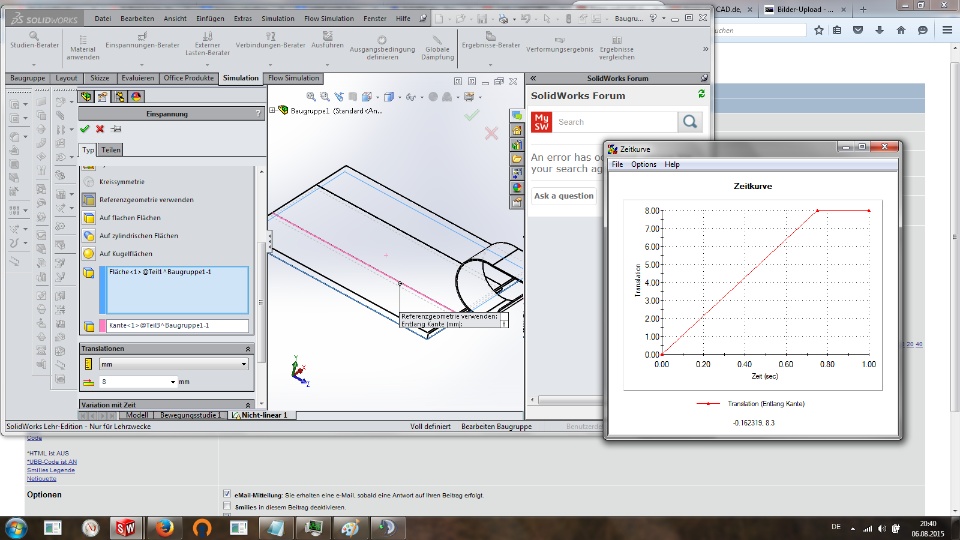Open Verbindungen-Berater tool
The width and height of the screenshot is (960, 540).
point(270,40)
